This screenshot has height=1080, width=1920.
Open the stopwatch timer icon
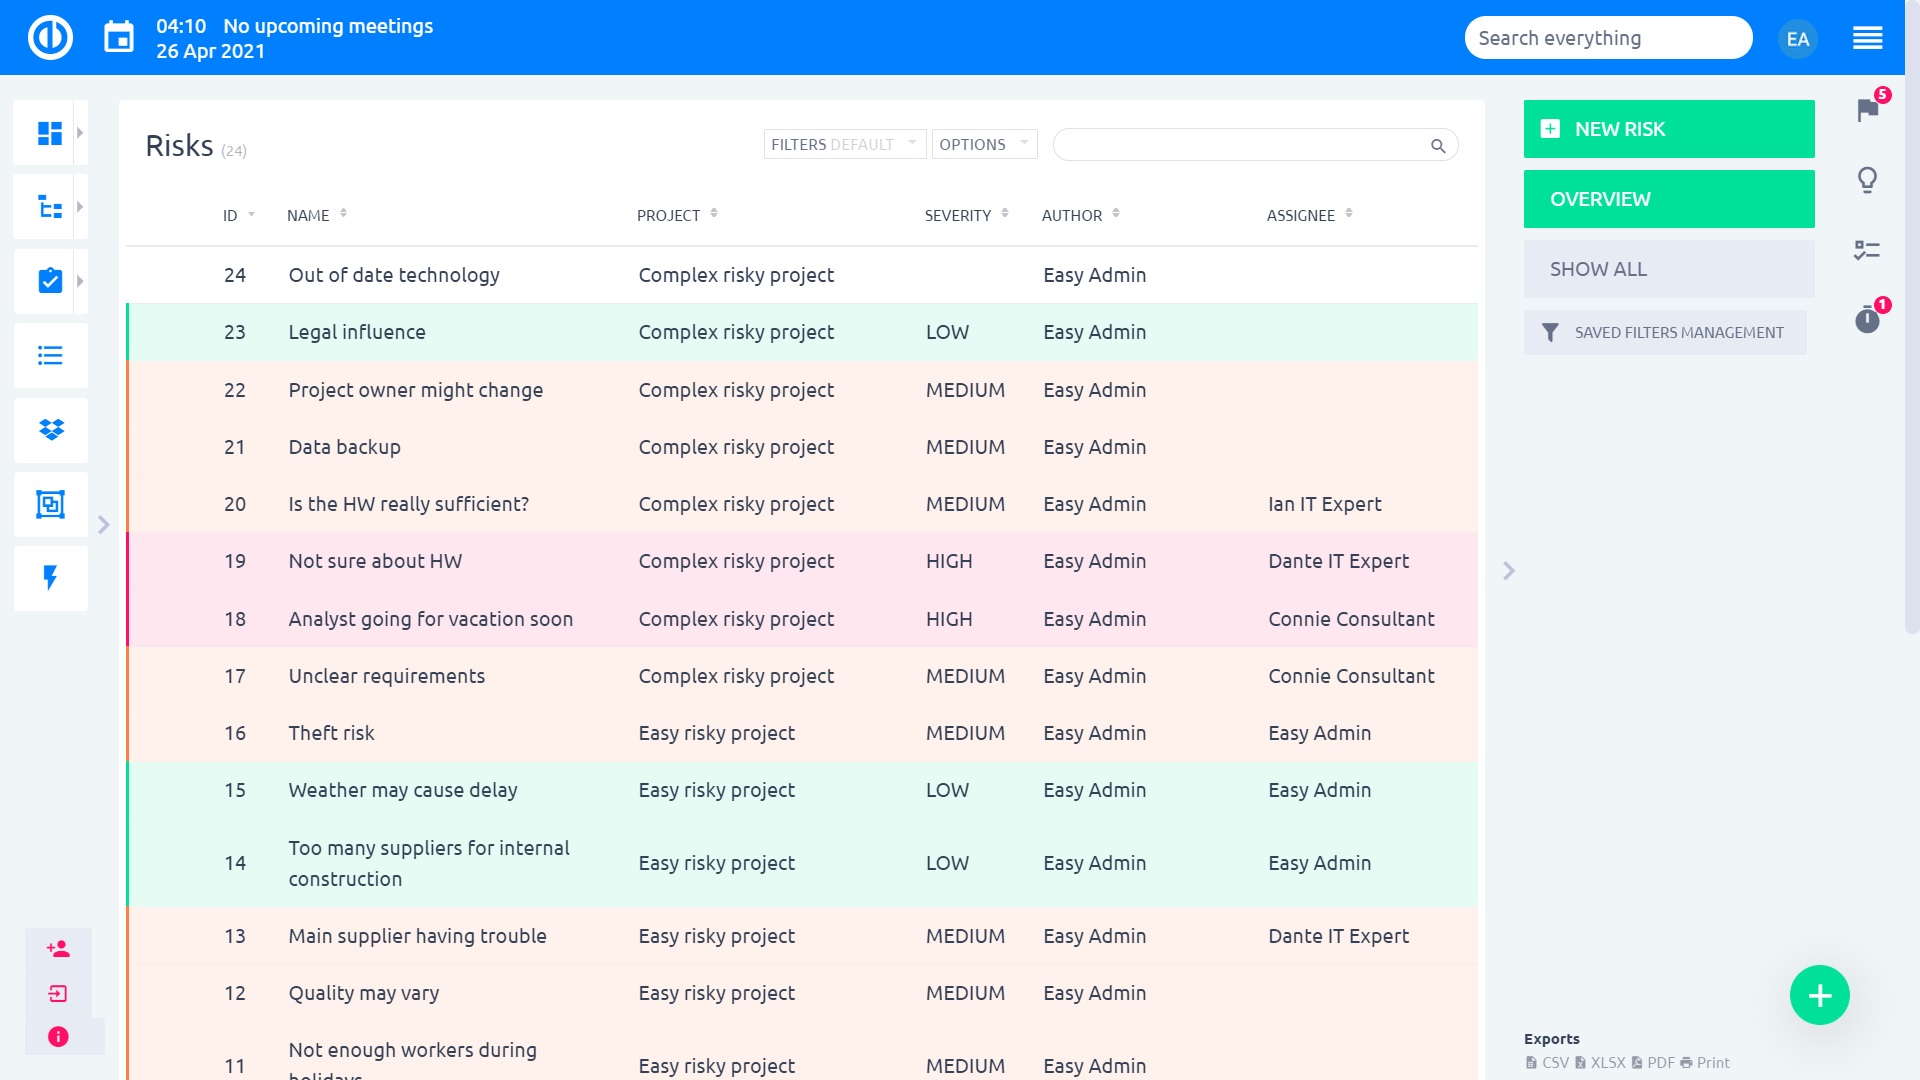click(1867, 320)
